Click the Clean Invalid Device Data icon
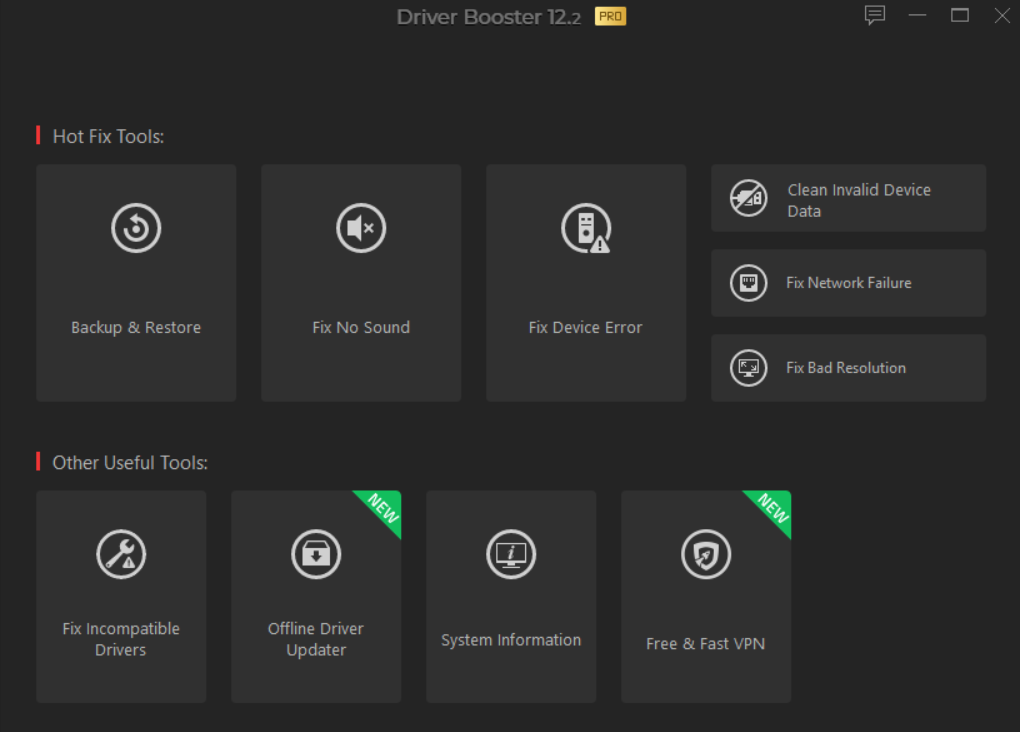 [x=749, y=198]
